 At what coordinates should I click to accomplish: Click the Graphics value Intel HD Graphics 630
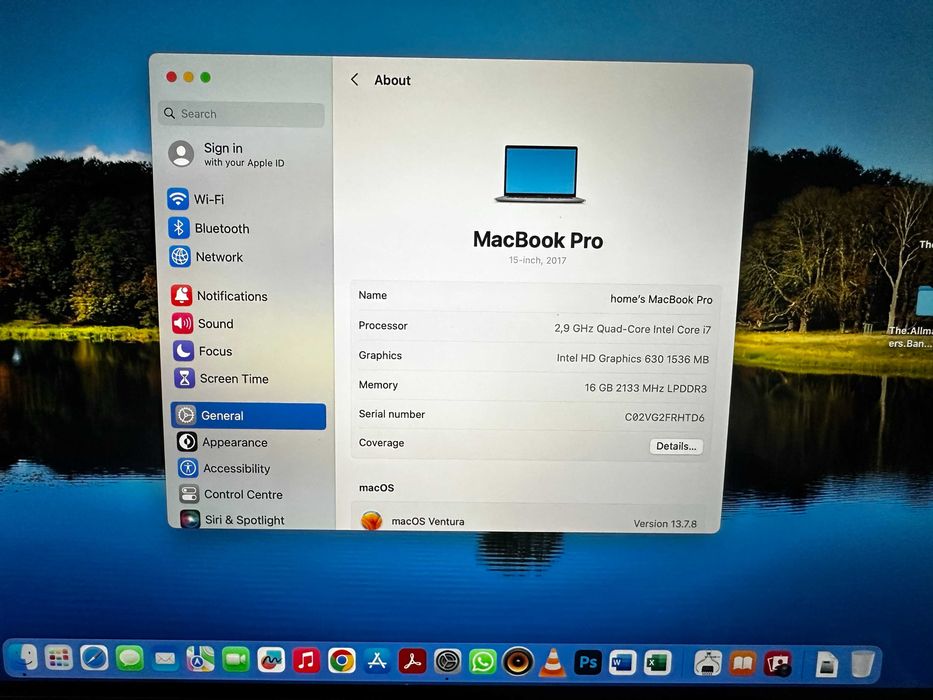tap(633, 358)
